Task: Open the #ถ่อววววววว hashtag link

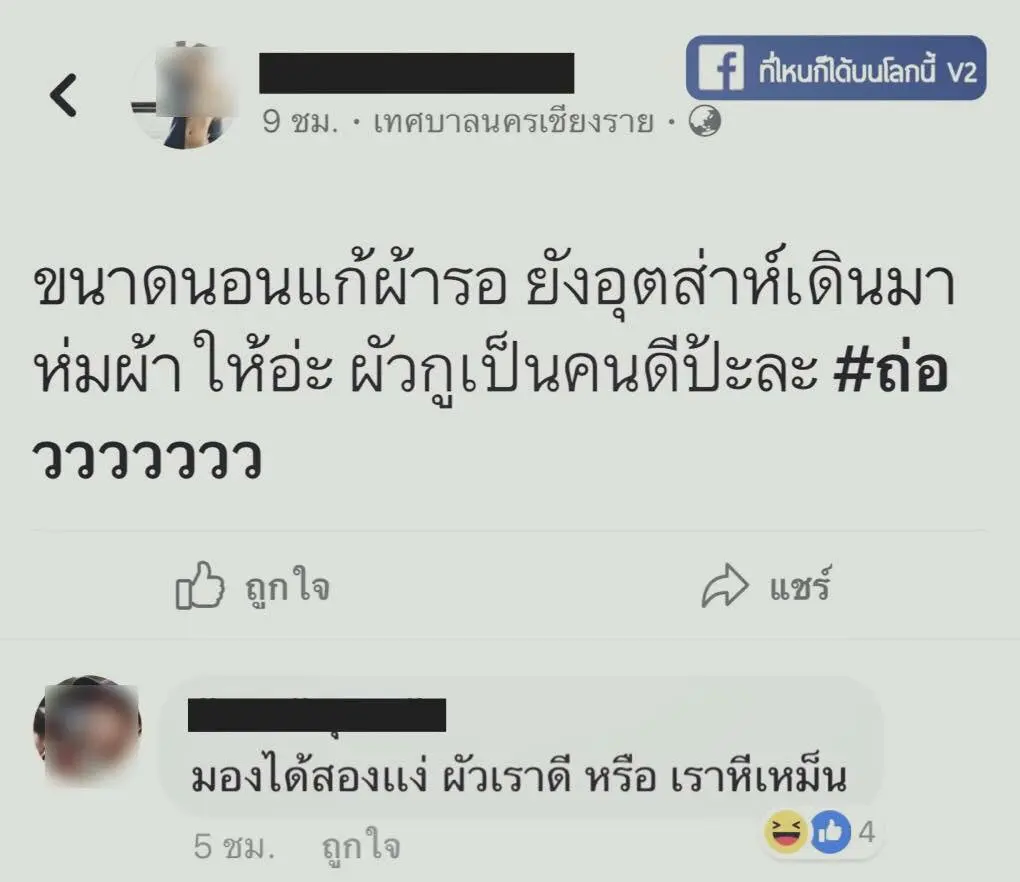Action: (x=490, y=414)
